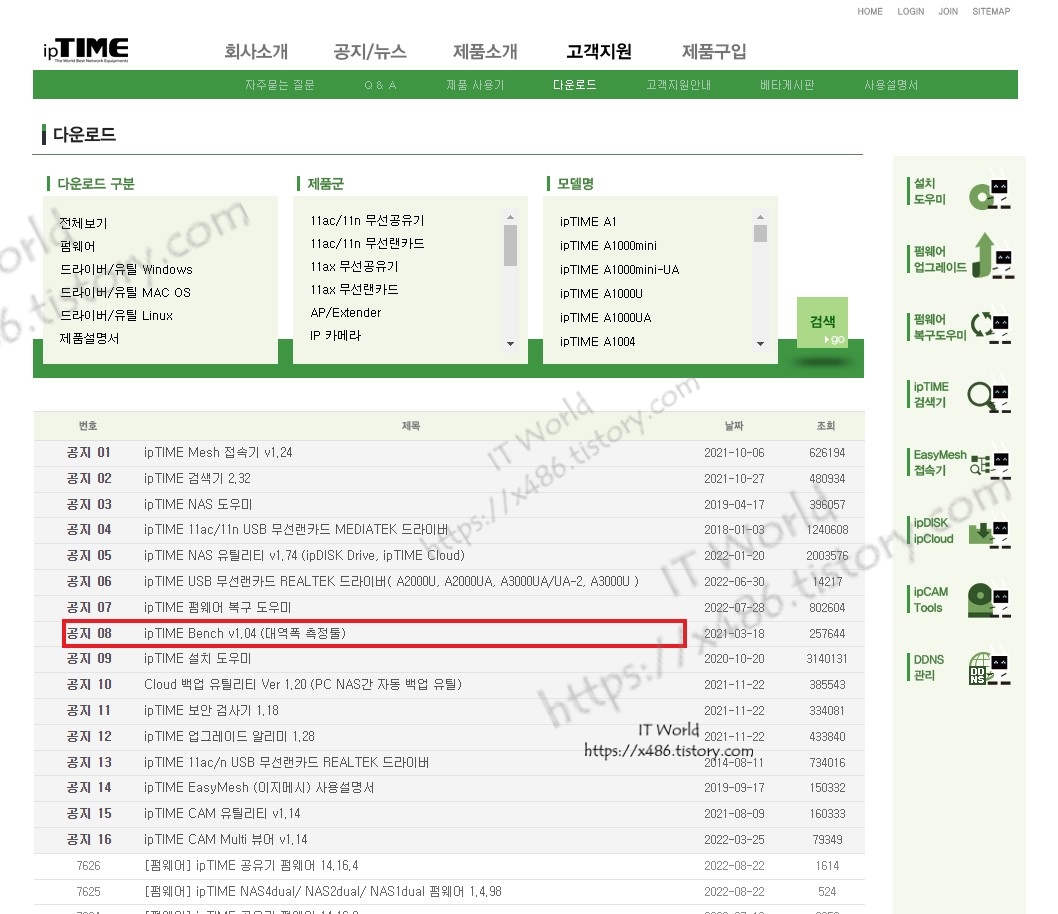Select ipTIME A1000mini-UA model
The height and width of the screenshot is (914, 1058).
(x=619, y=270)
